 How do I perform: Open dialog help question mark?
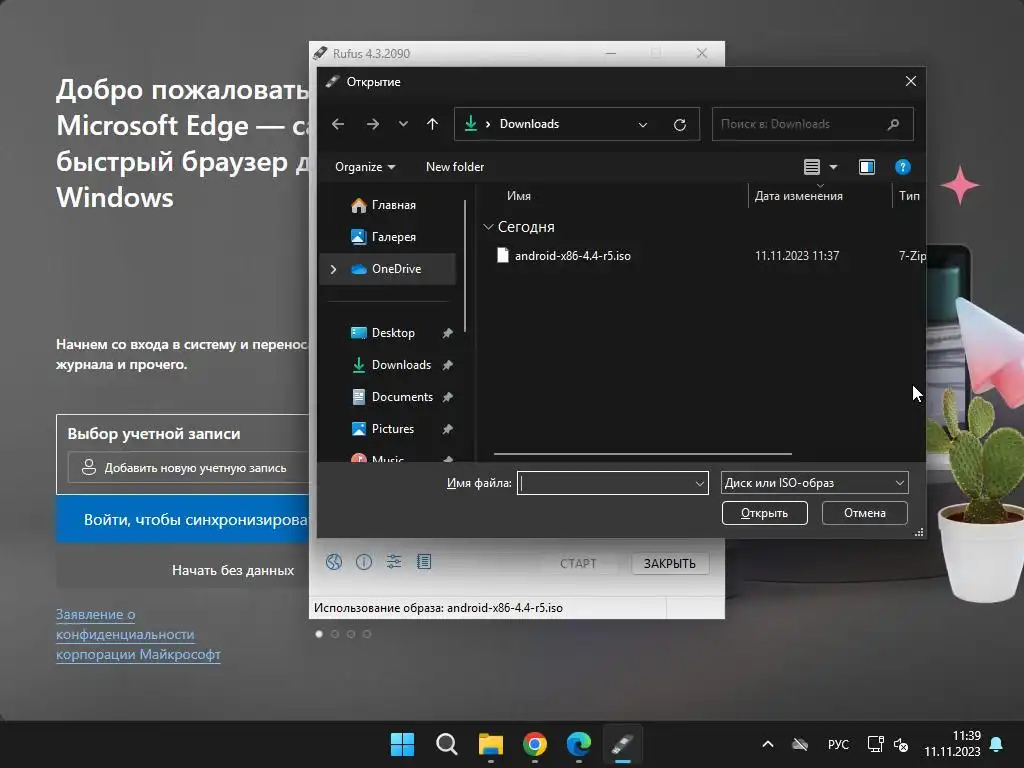point(903,167)
